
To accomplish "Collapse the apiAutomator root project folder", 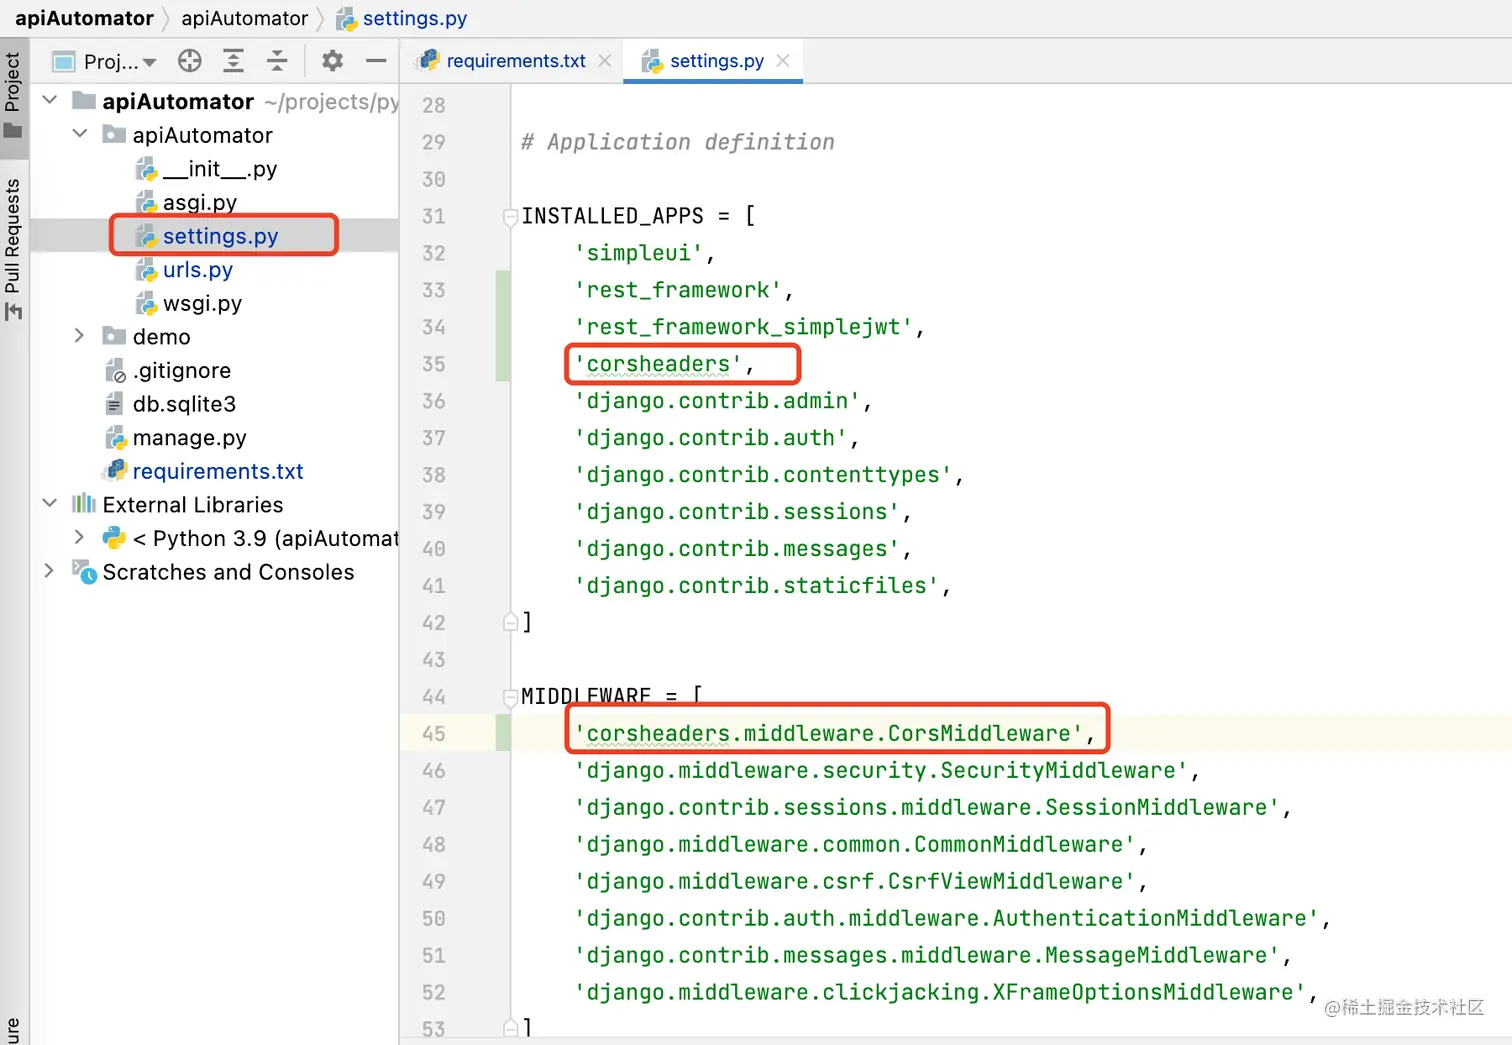I will click(50, 100).
